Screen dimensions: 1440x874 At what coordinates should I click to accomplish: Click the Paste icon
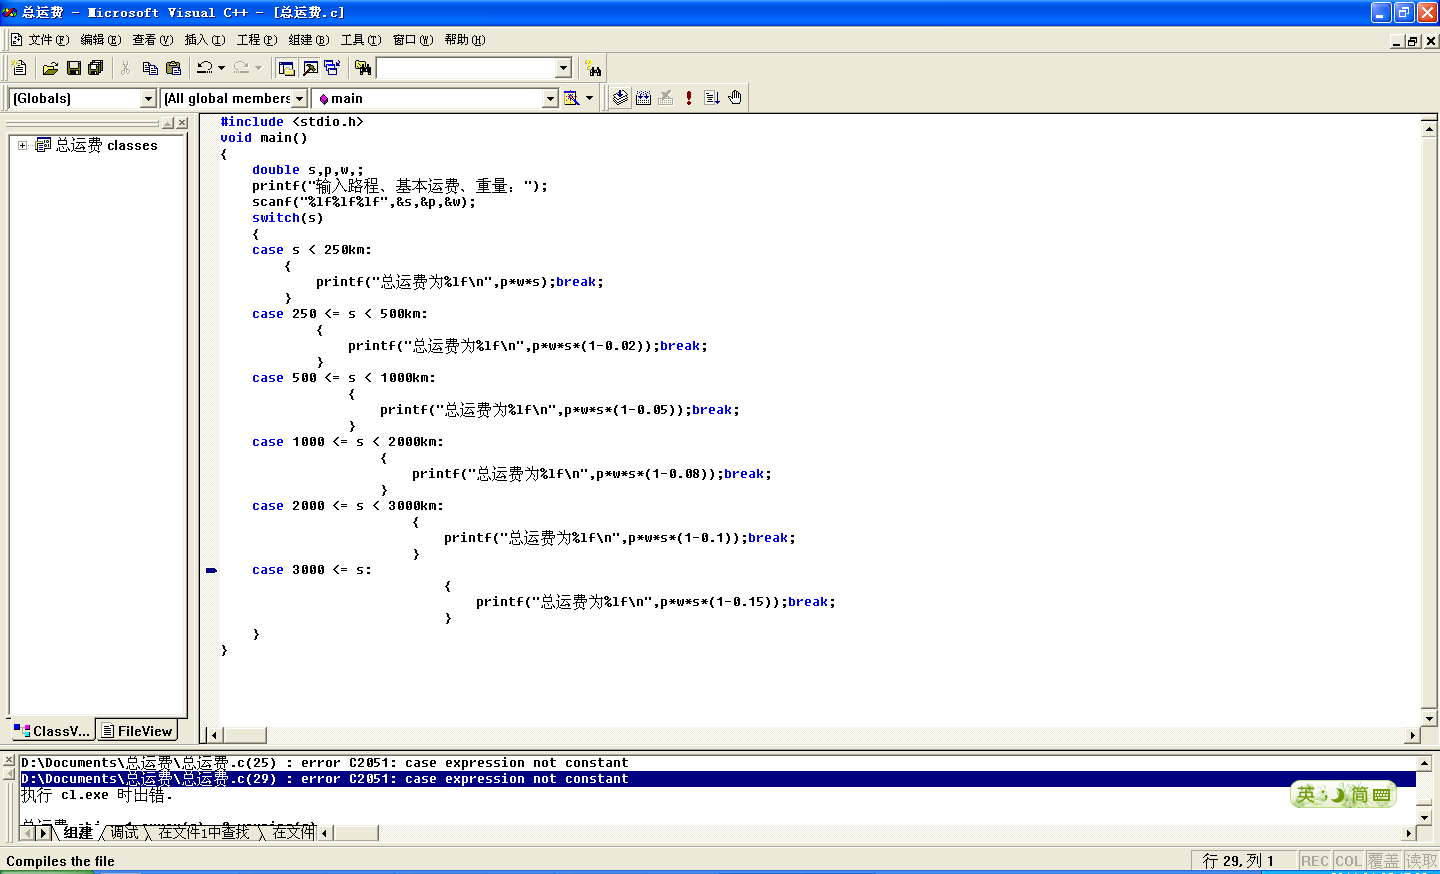pos(173,68)
